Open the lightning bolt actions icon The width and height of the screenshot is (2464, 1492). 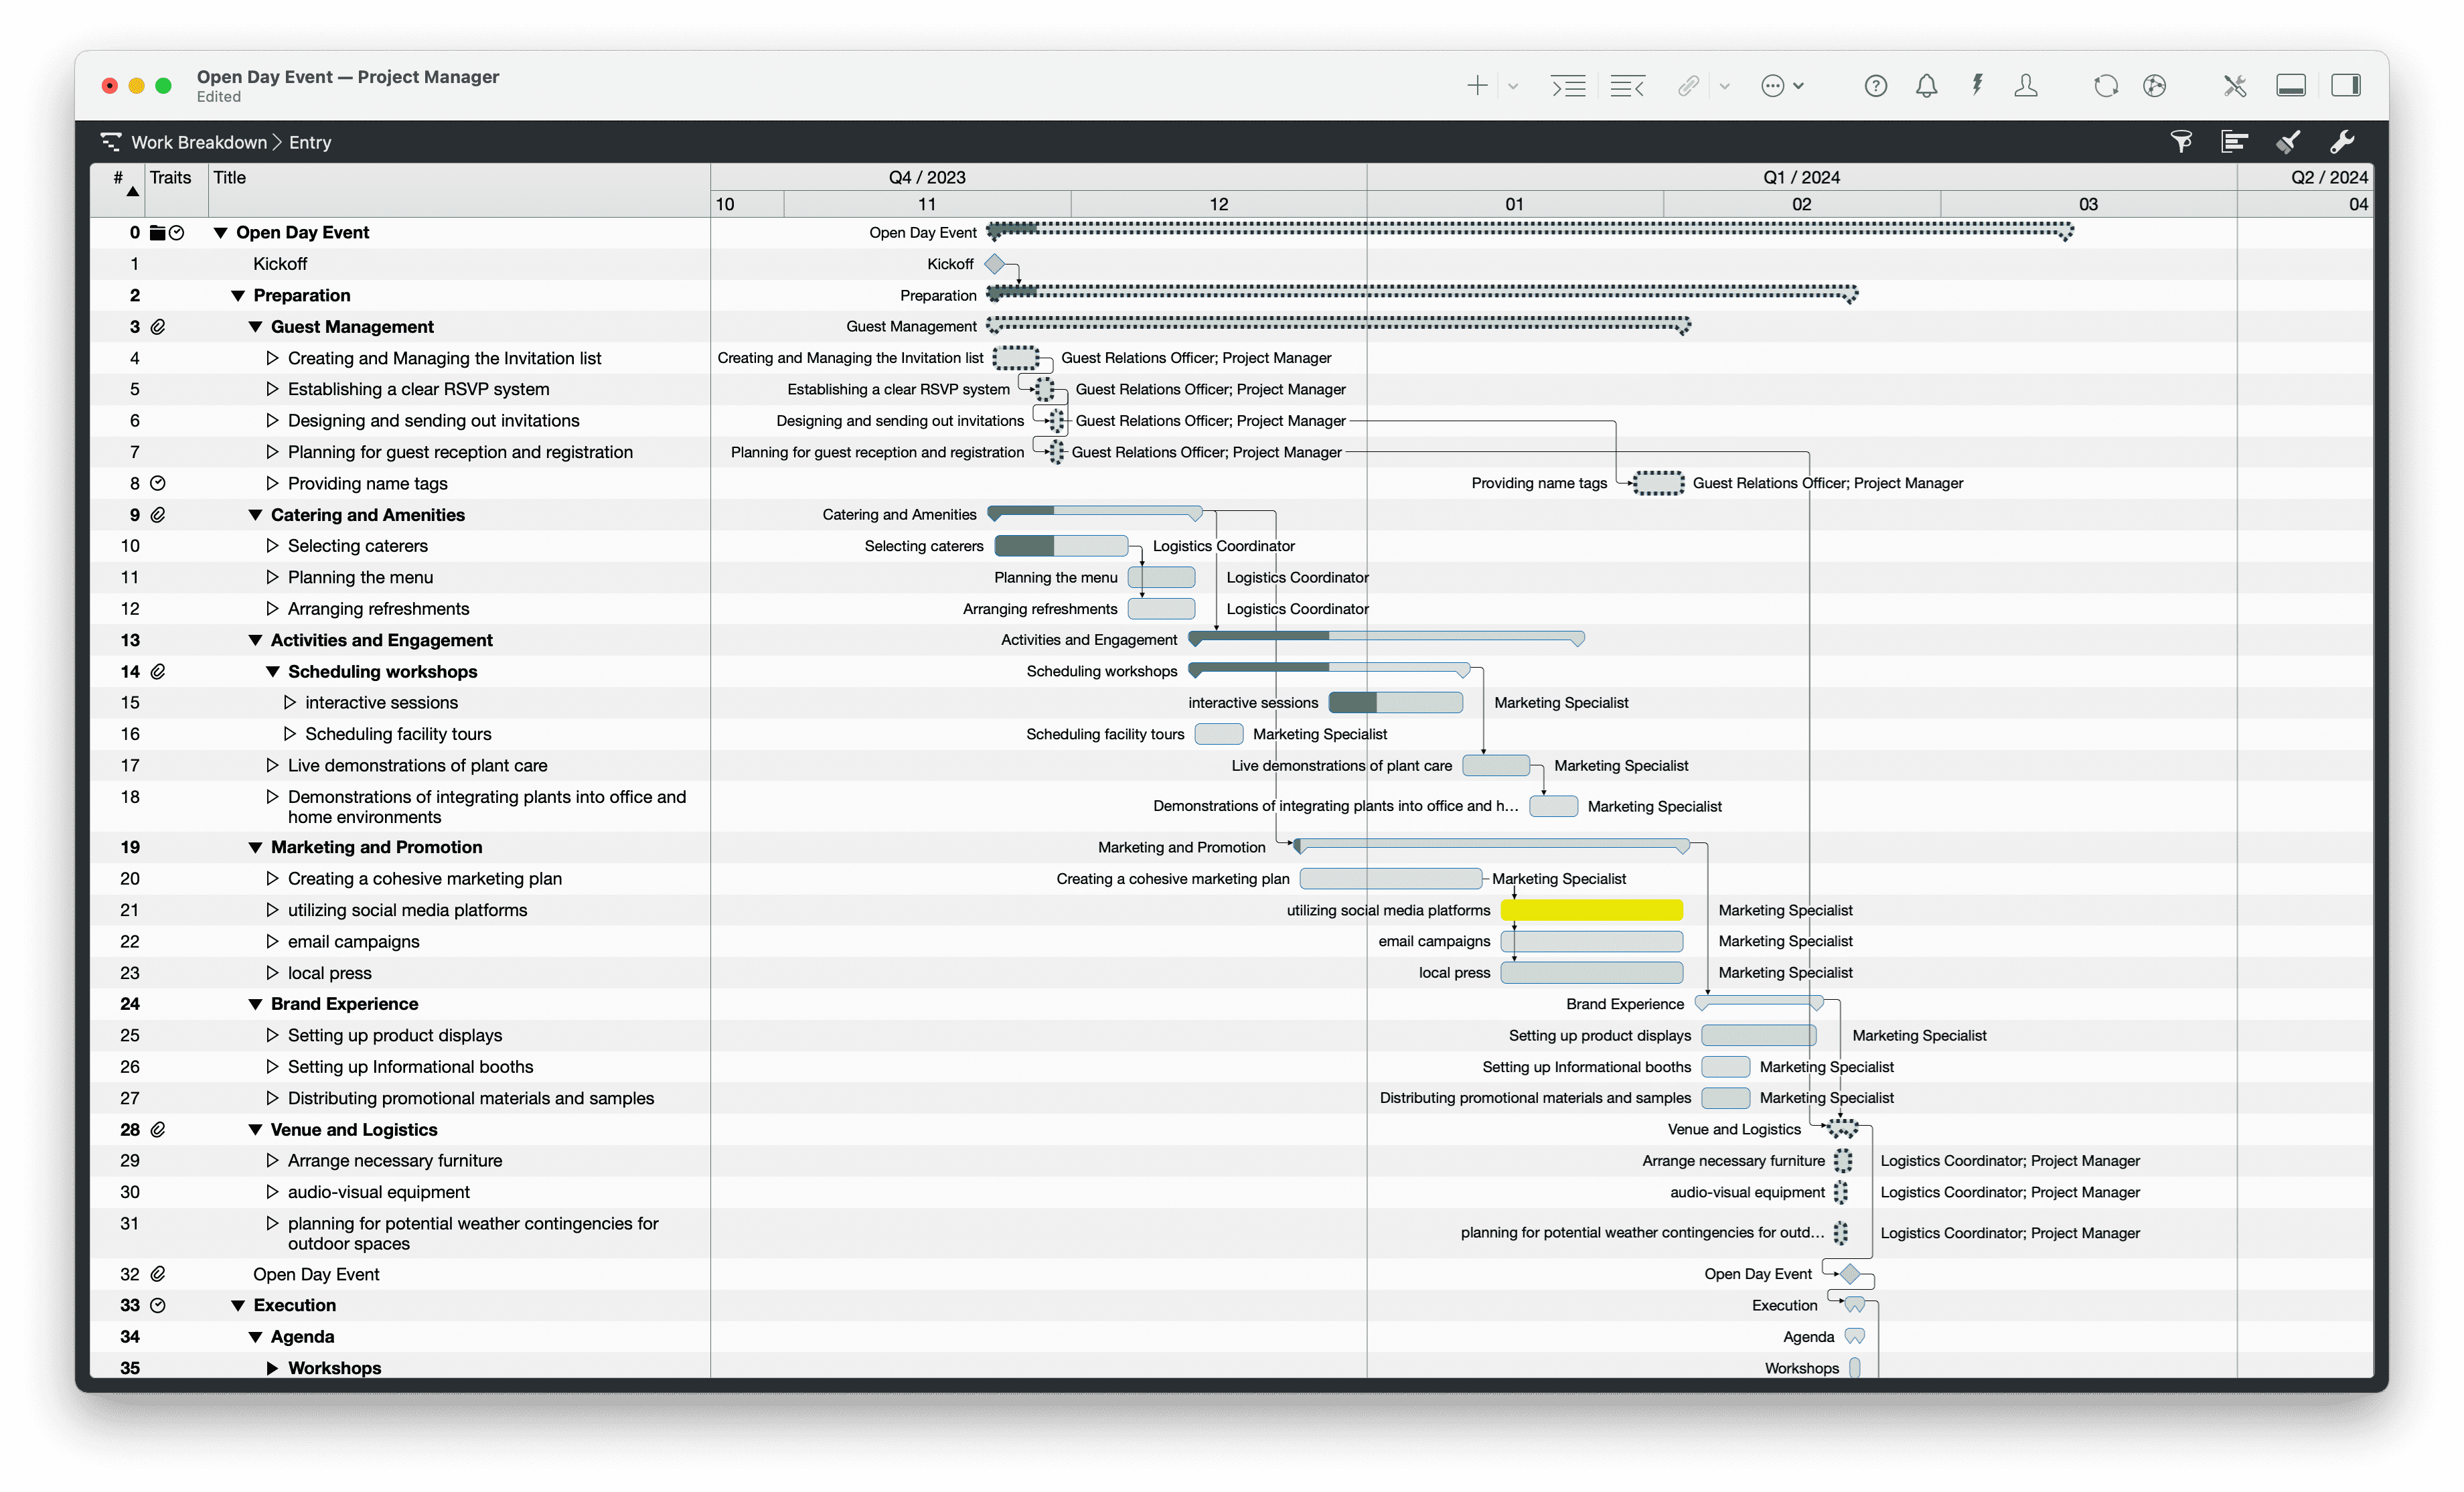[x=1977, y=86]
